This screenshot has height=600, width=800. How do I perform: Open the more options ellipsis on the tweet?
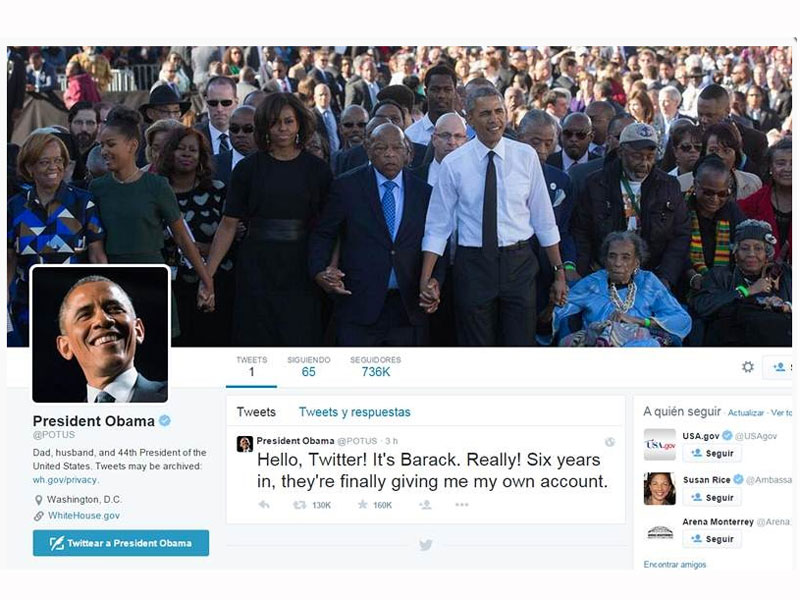(x=462, y=505)
